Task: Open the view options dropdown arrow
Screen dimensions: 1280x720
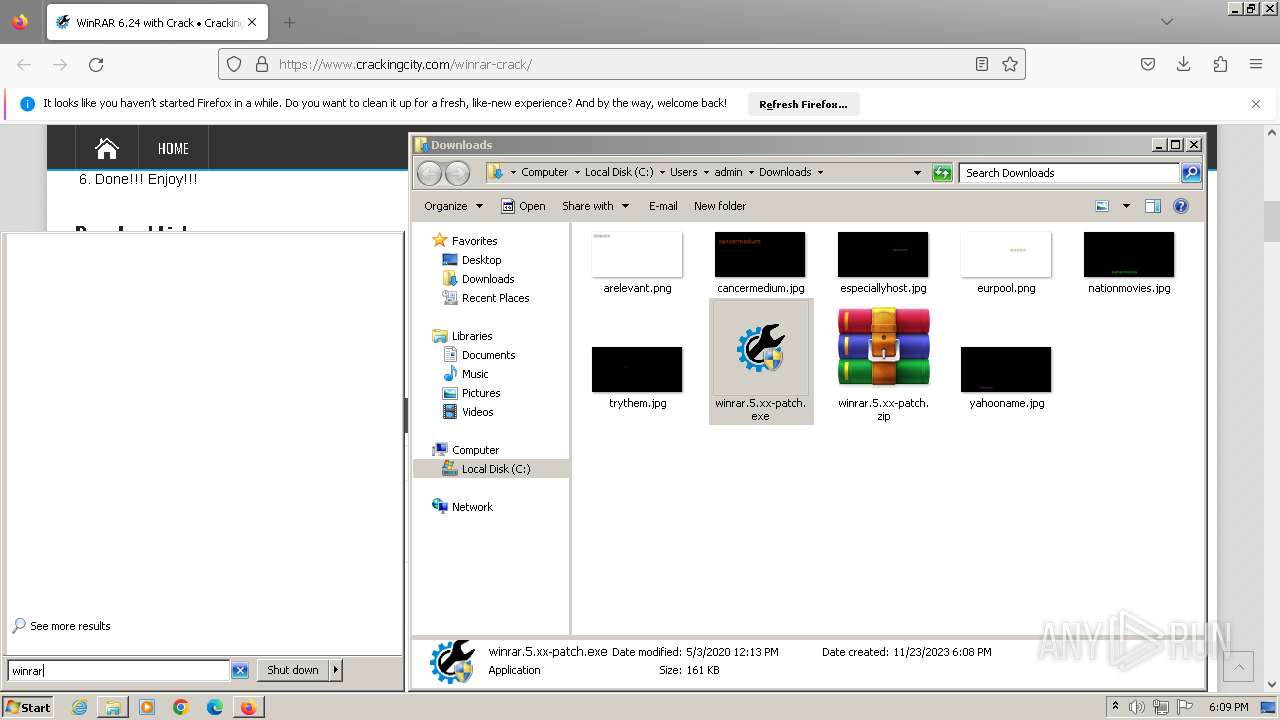Action: click(x=1126, y=206)
